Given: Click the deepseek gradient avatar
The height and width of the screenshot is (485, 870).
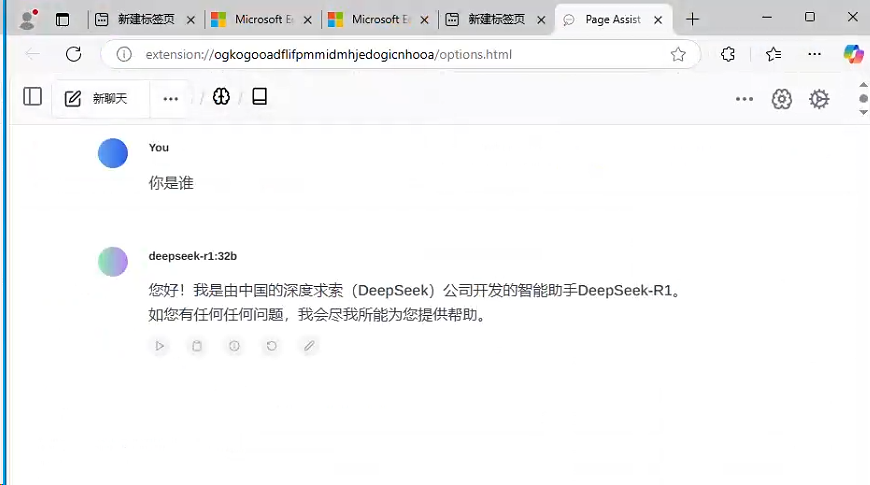Looking at the screenshot, I should (x=113, y=261).
